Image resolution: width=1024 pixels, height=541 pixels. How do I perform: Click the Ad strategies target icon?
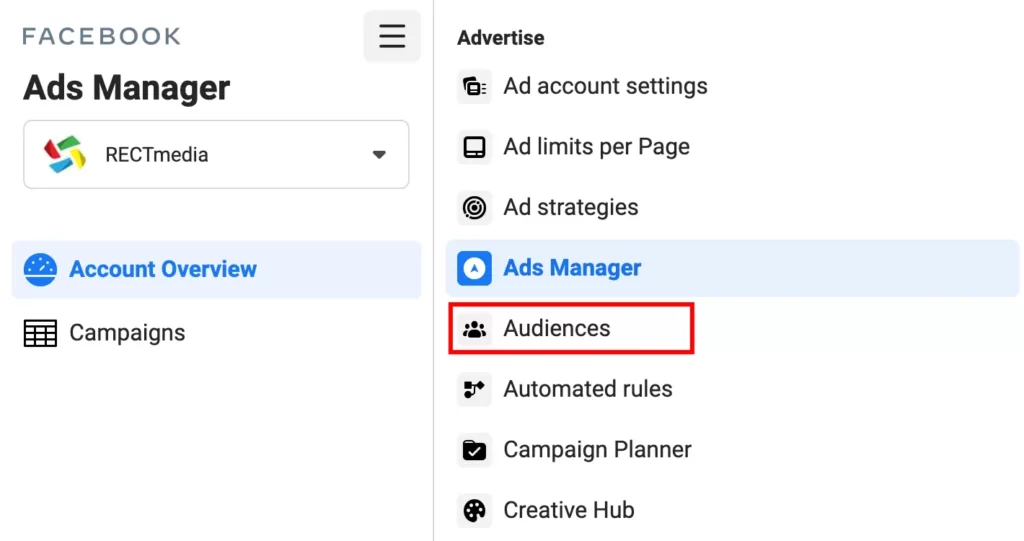pyautogui.click(x=474, y=208)
